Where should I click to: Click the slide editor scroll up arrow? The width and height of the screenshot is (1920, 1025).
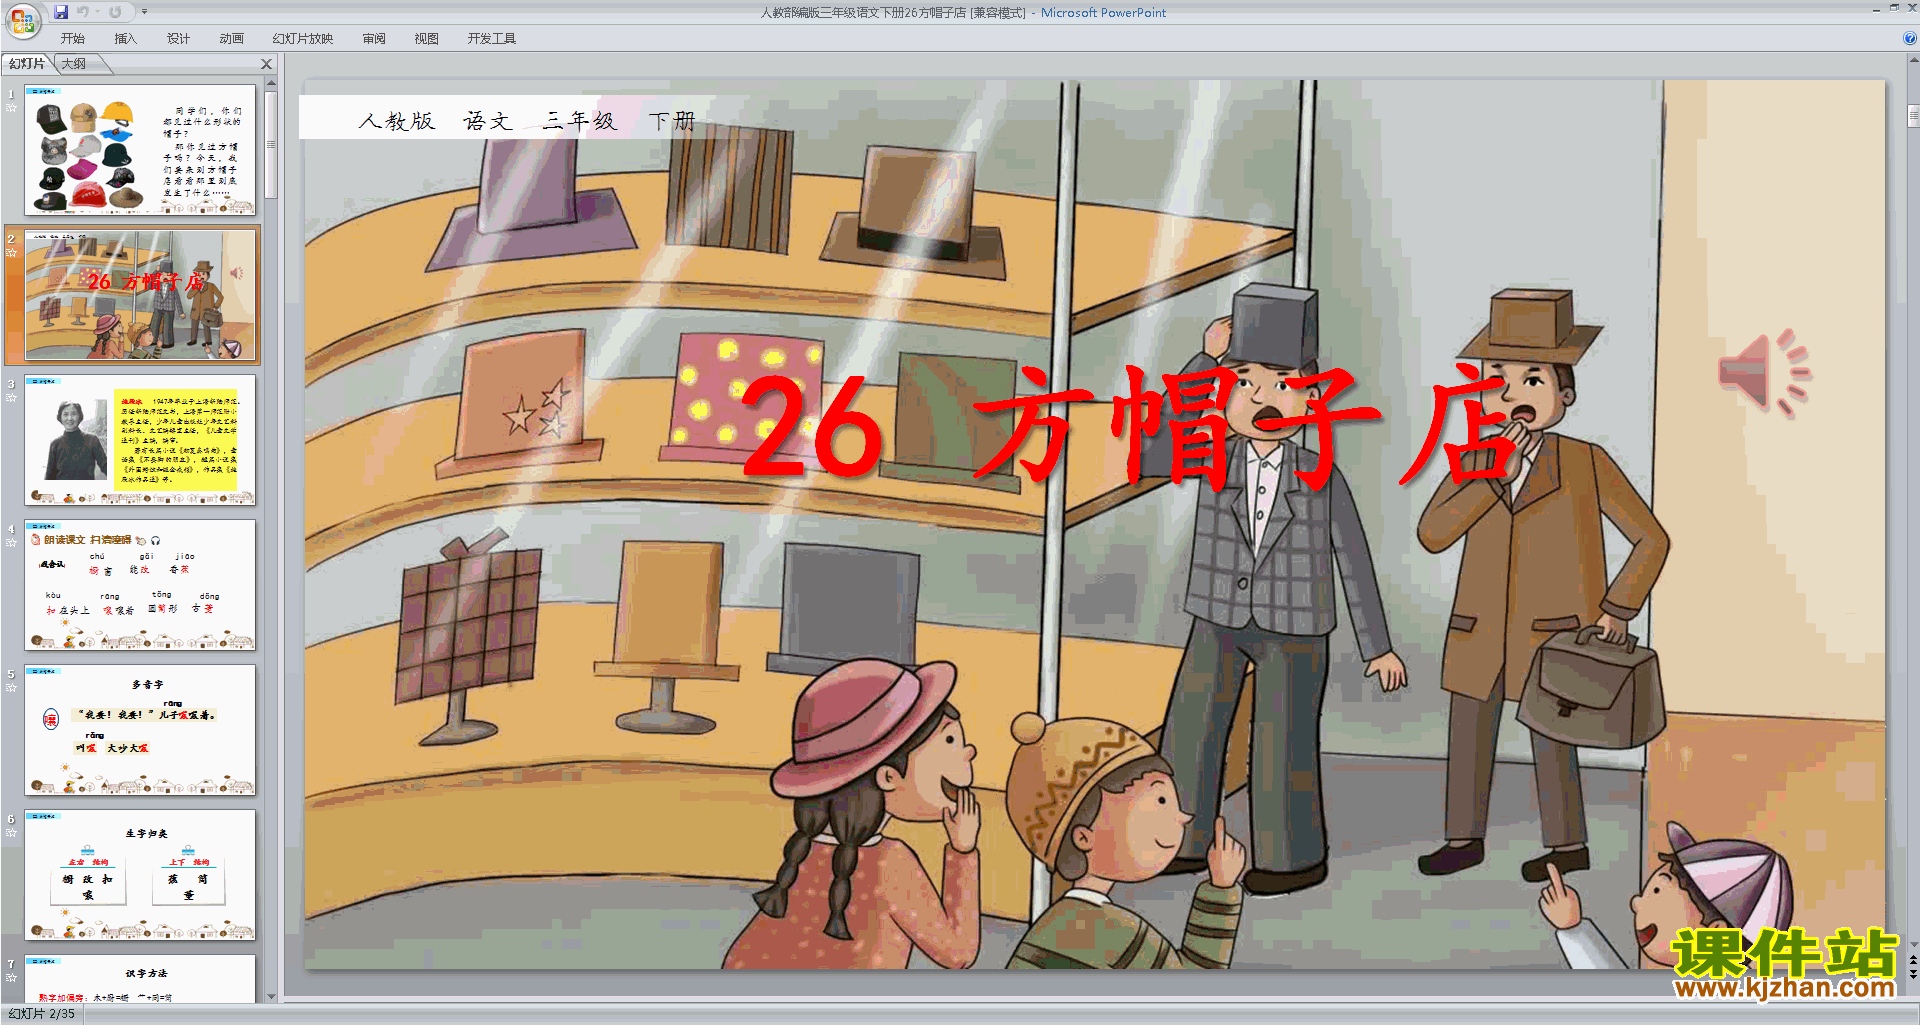click(1913, 61)
